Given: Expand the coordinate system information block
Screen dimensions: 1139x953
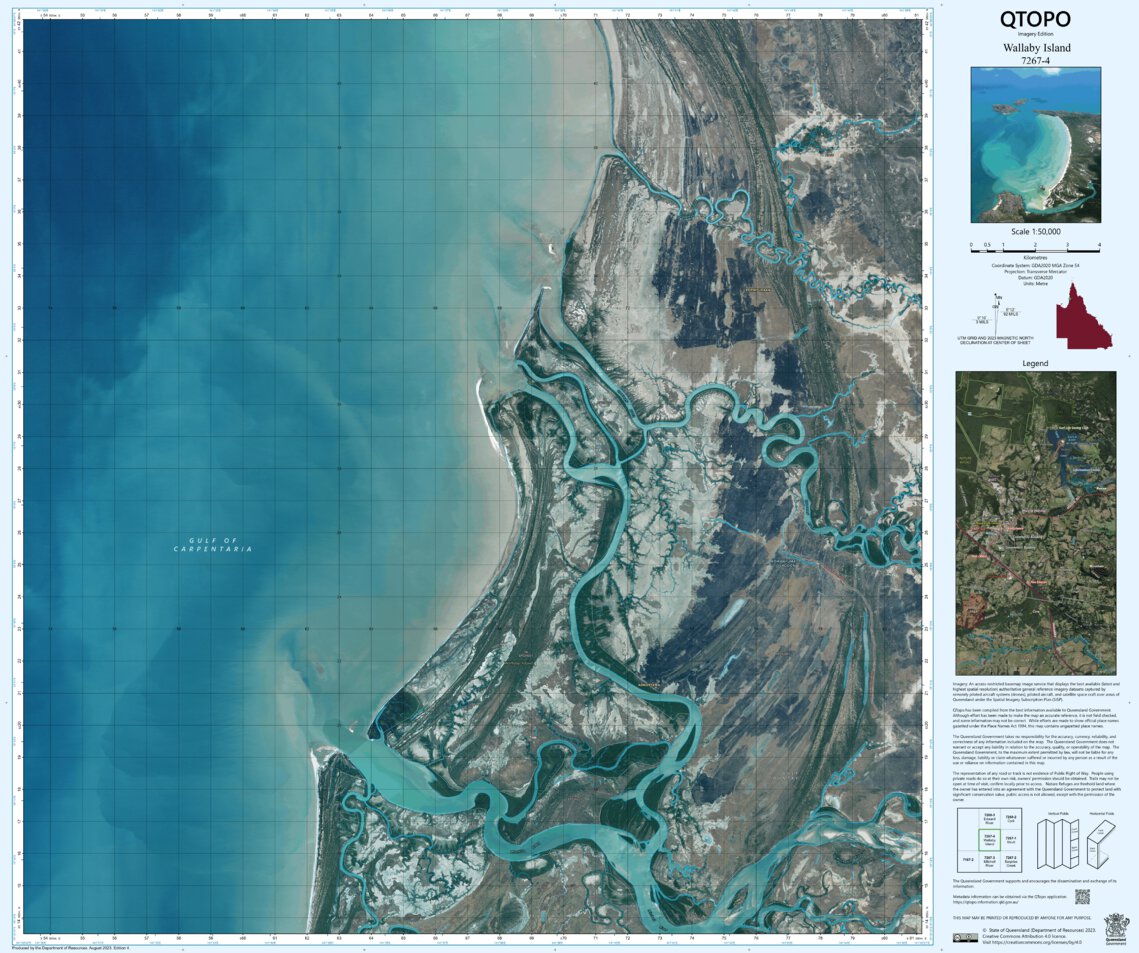Looking at the screenshot, I should 1035,272.
